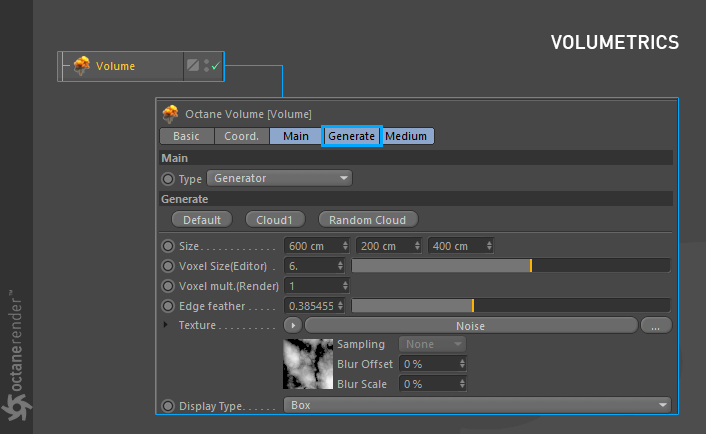Open the Basic tab
The width and height of the screenshot is (706, 434).
pos(186,136)
